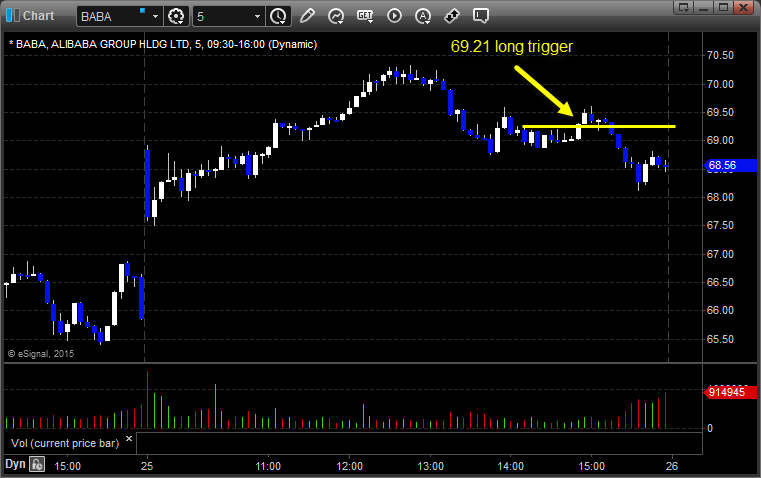Image resolution: width=761 pixels, height=478 pixels.
Task: Expand the interval 5 dropdown arrow
Action: pos(257,16)
